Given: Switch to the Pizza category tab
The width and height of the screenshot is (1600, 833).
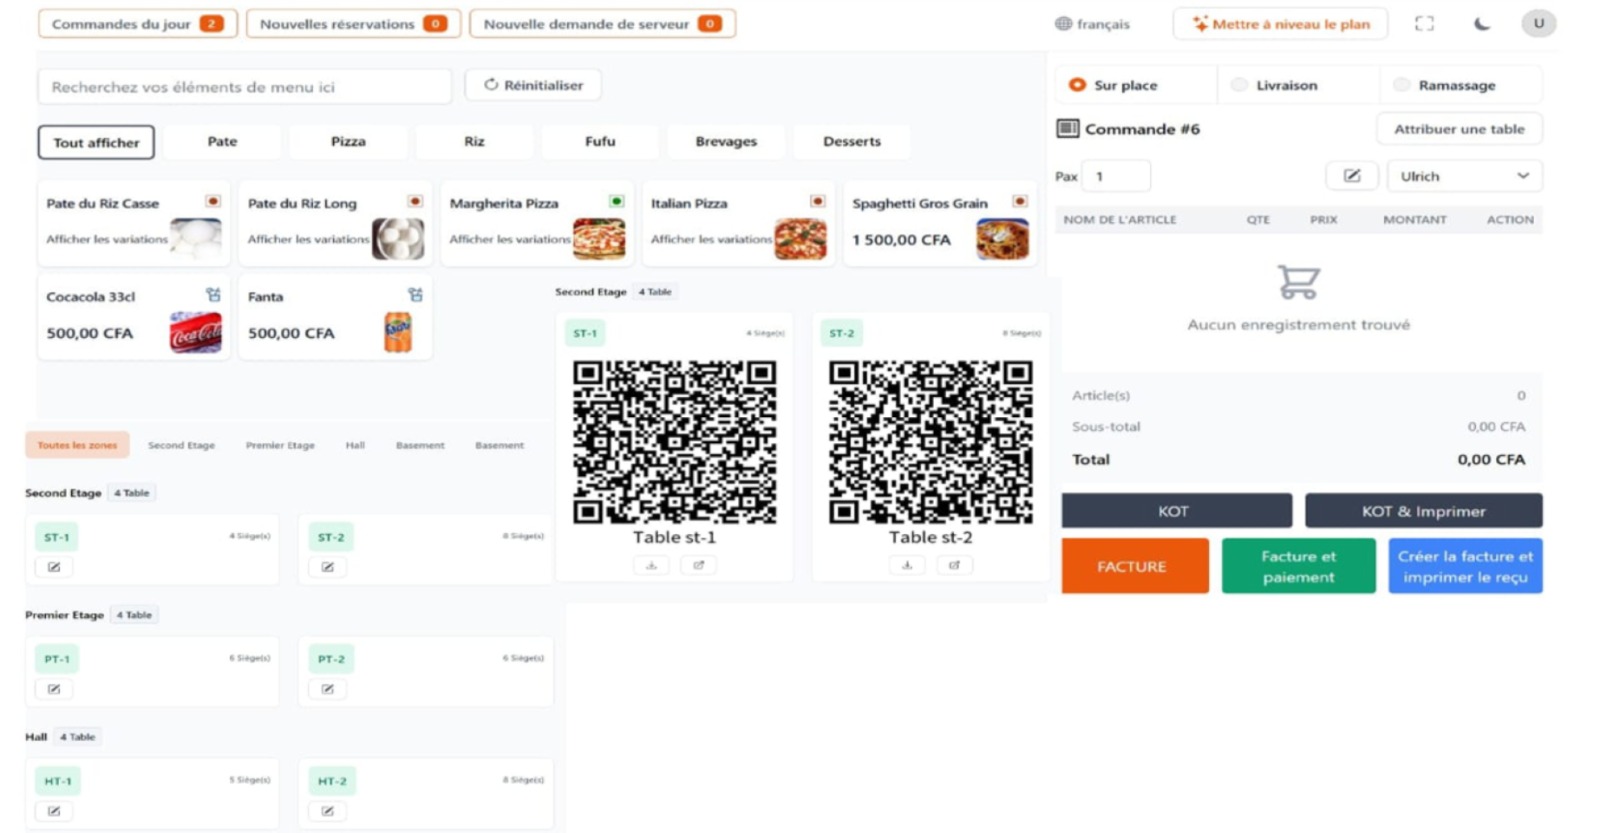Looking at the screenshot, I should [348, 141].
